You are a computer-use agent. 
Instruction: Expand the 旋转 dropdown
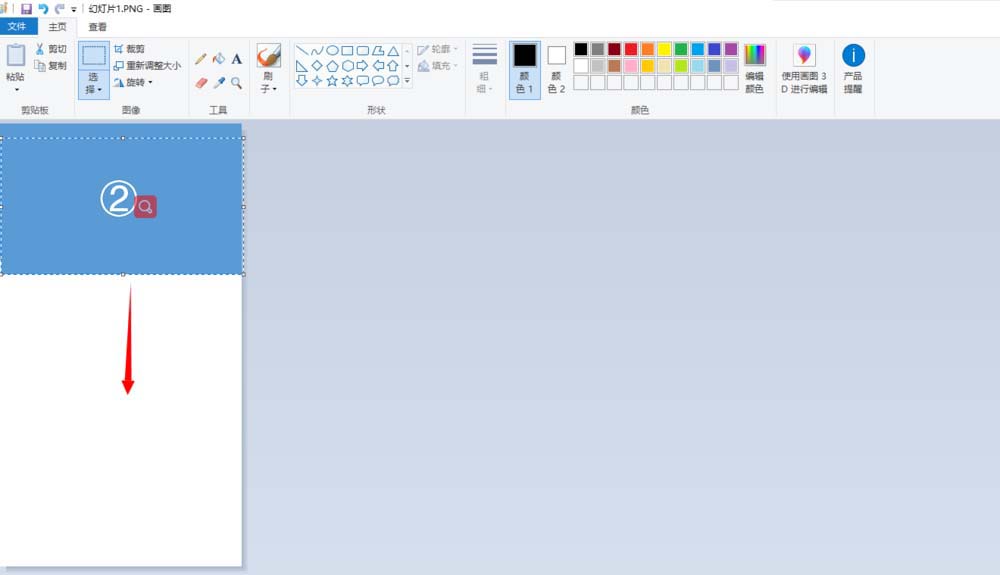coord(134,82)
